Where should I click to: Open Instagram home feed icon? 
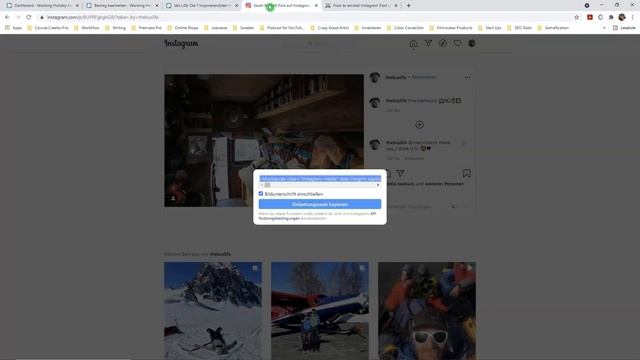[413, 43]
